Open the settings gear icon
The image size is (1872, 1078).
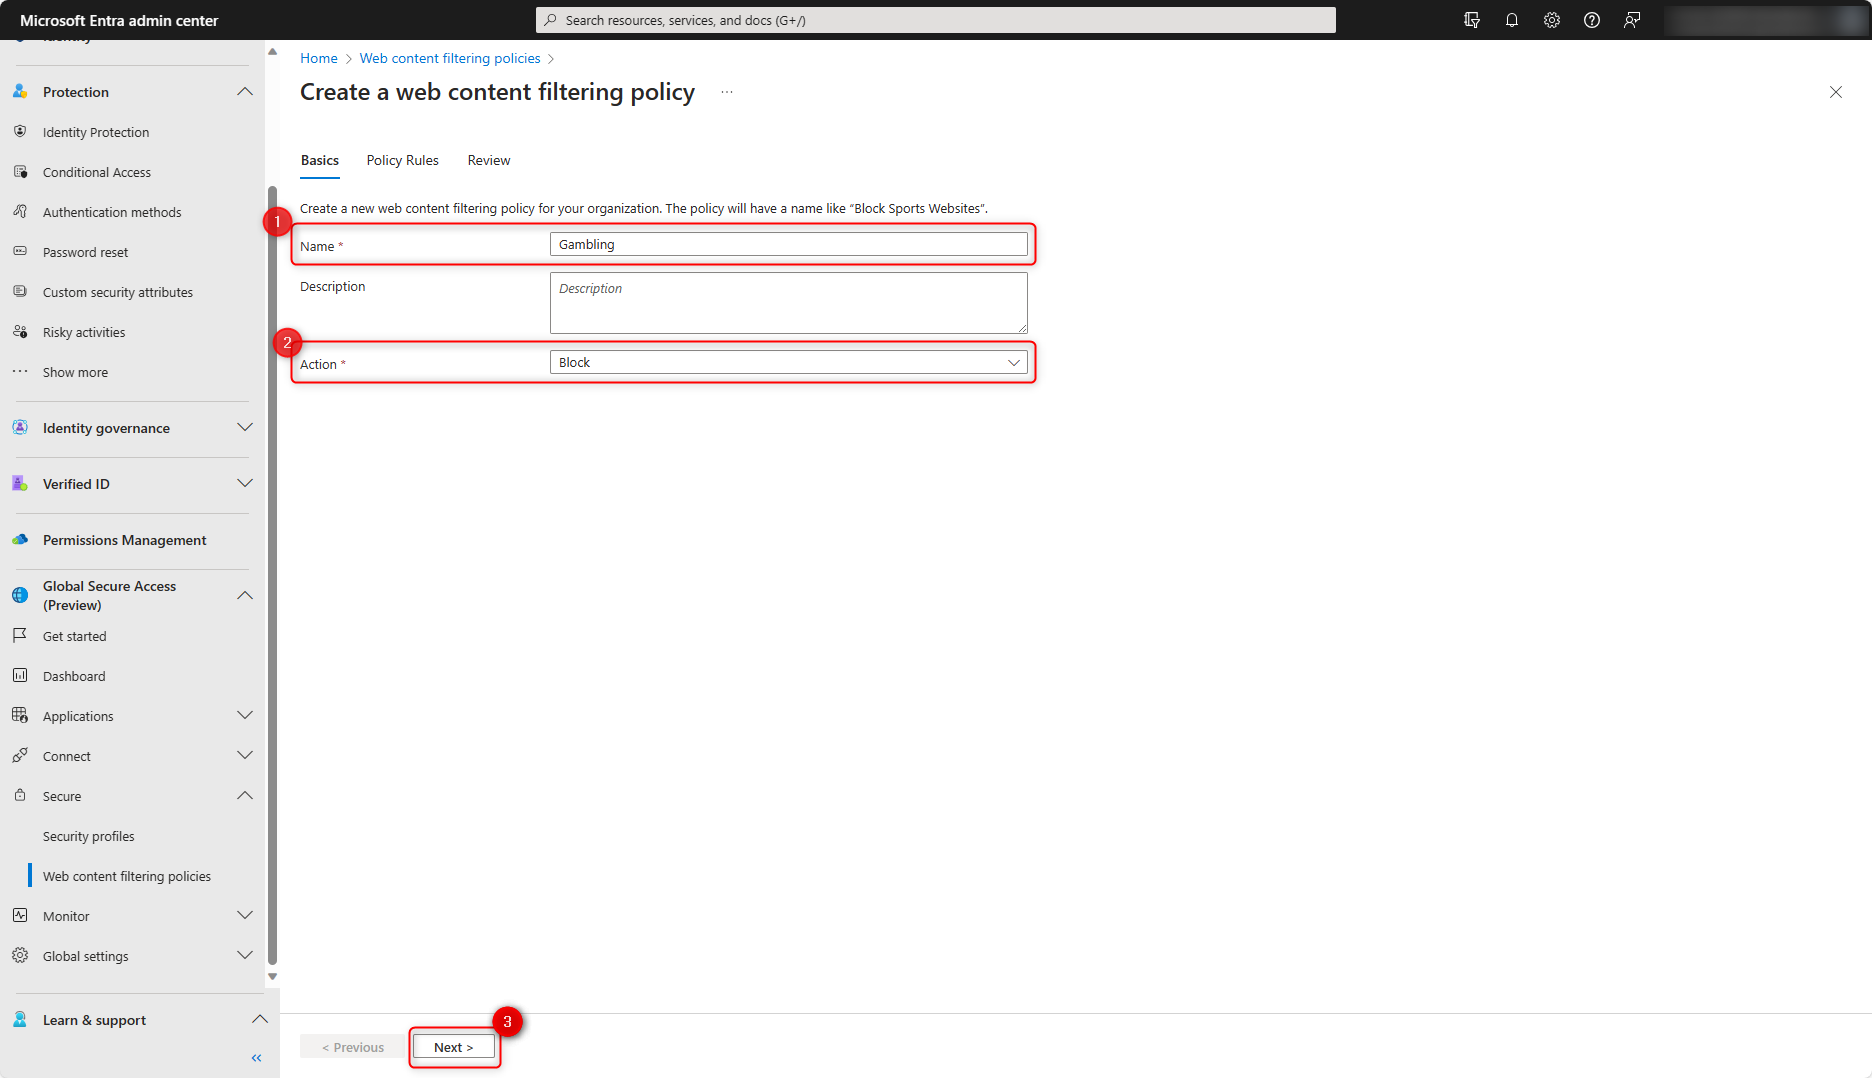1551,20
